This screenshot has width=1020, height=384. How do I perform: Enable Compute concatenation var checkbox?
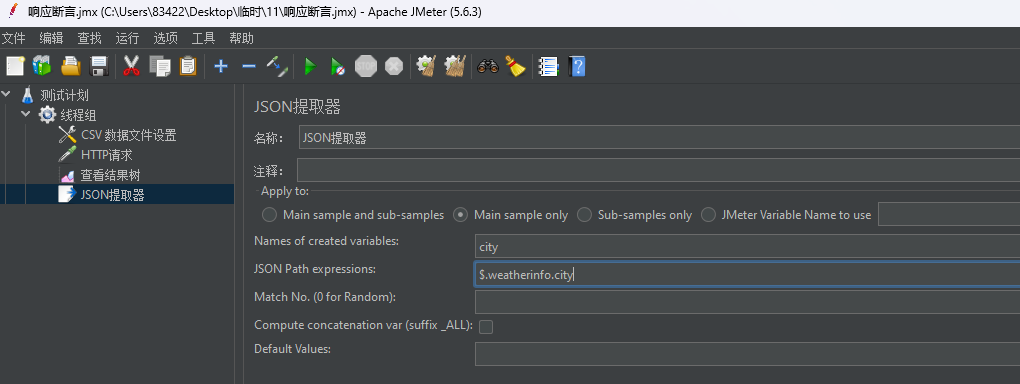click(x=485, y=327)
